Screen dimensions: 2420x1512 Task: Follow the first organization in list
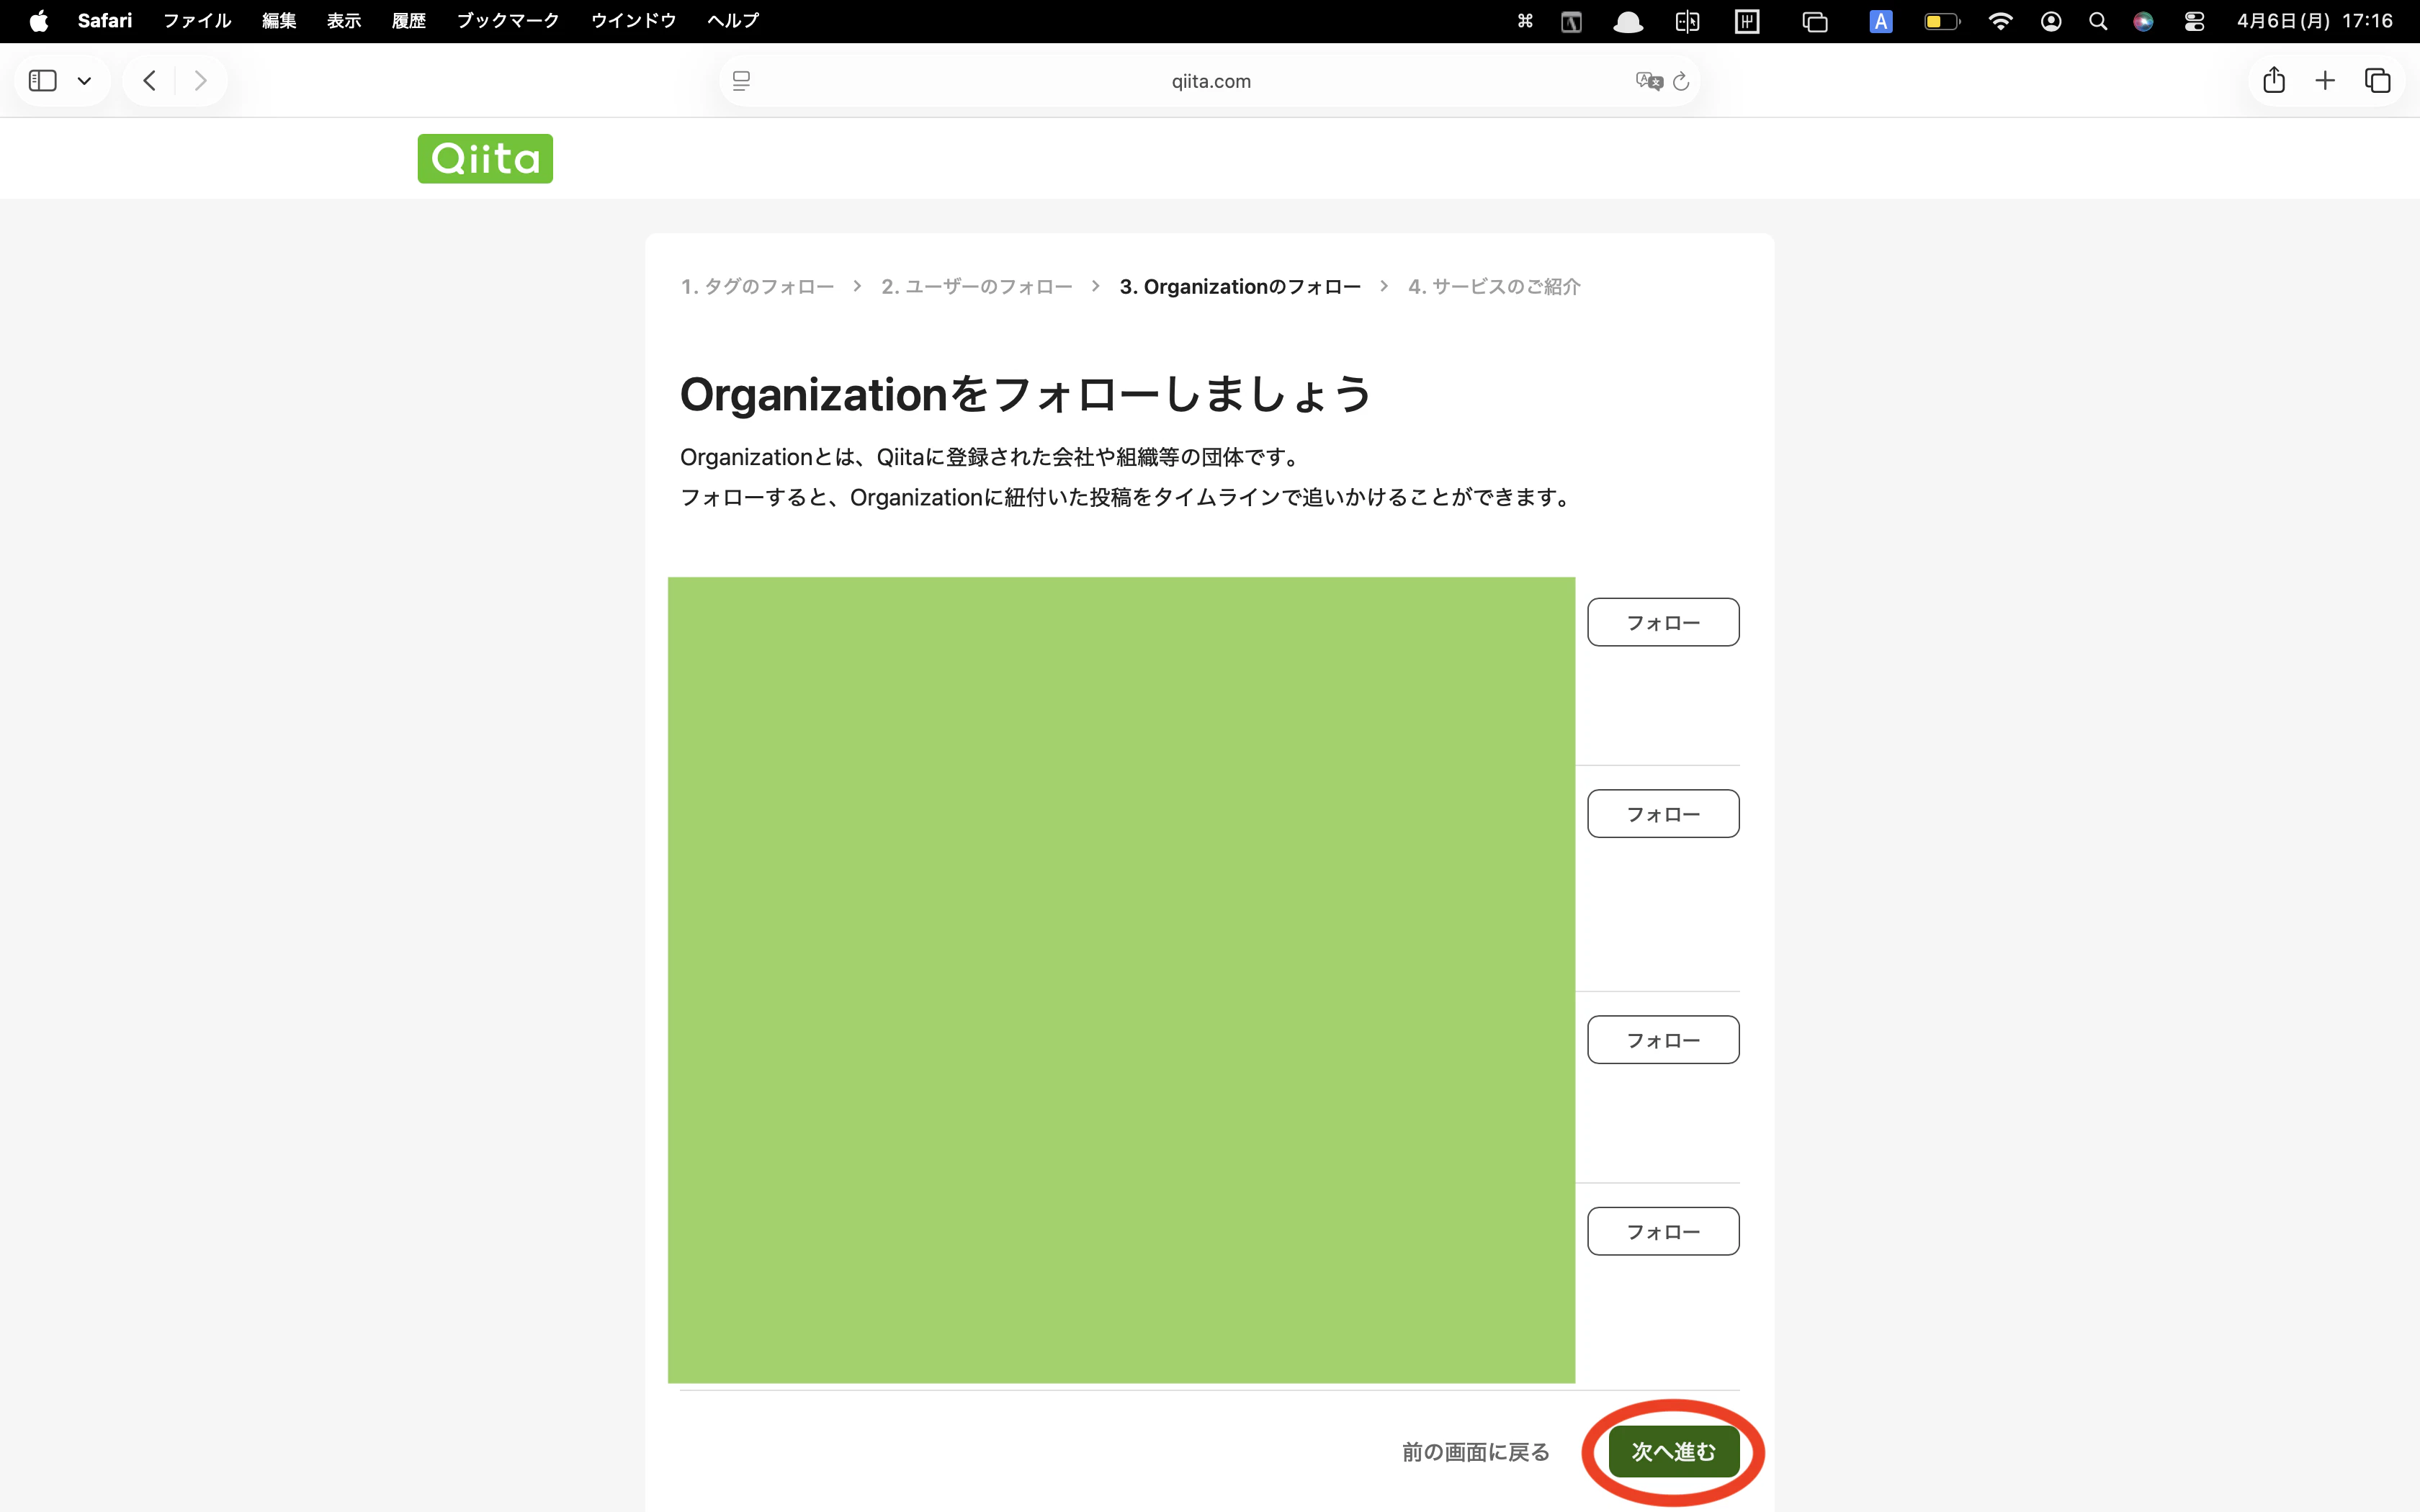point(1663,622)
